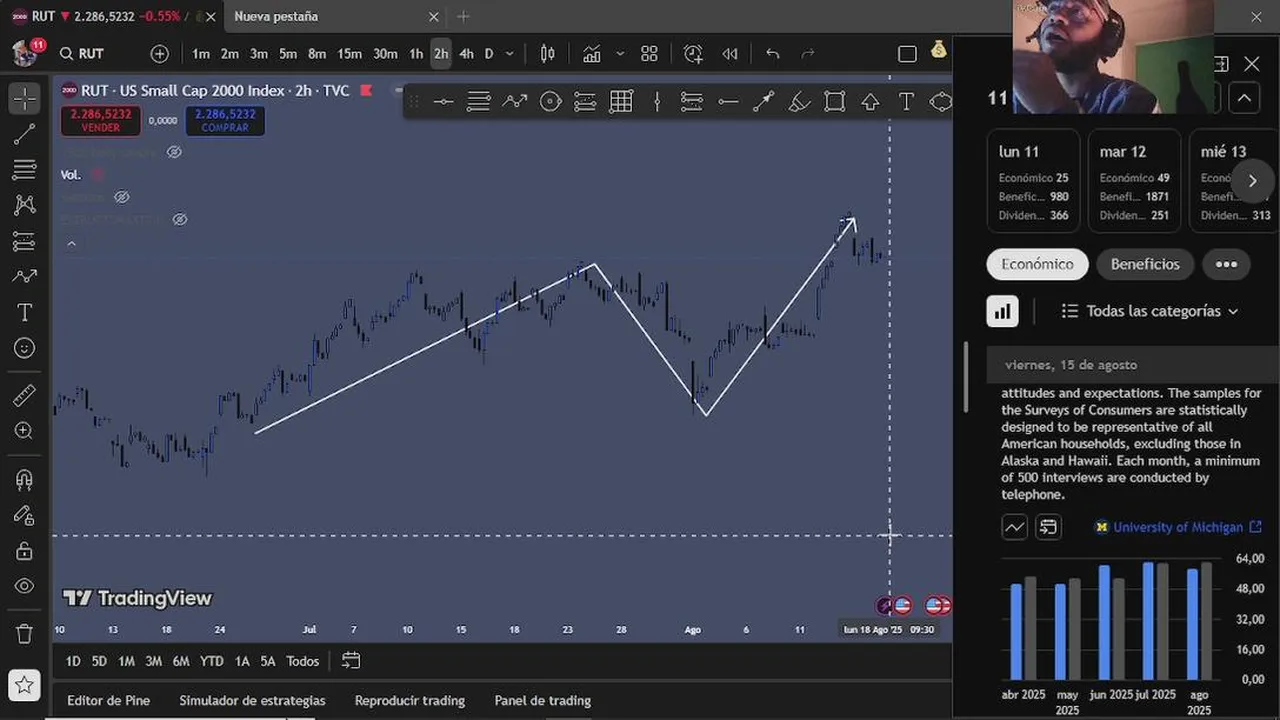Toggle hide all drawings eye icon

[25, 586]
